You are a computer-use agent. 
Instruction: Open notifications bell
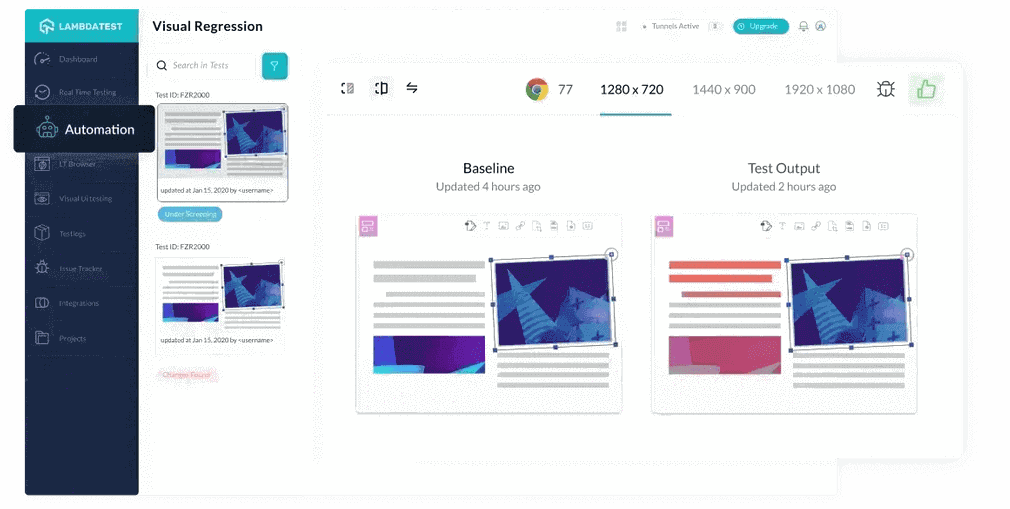(x=803, y=26)
